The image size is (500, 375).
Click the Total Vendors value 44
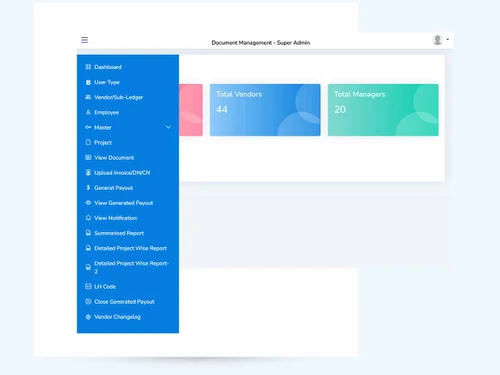(222, 109)
